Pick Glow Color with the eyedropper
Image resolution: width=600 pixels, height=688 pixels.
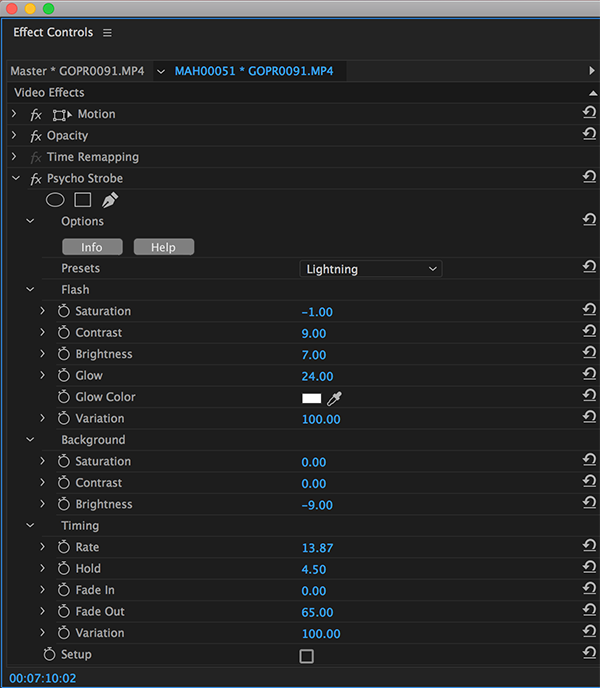tap(334, 398)
